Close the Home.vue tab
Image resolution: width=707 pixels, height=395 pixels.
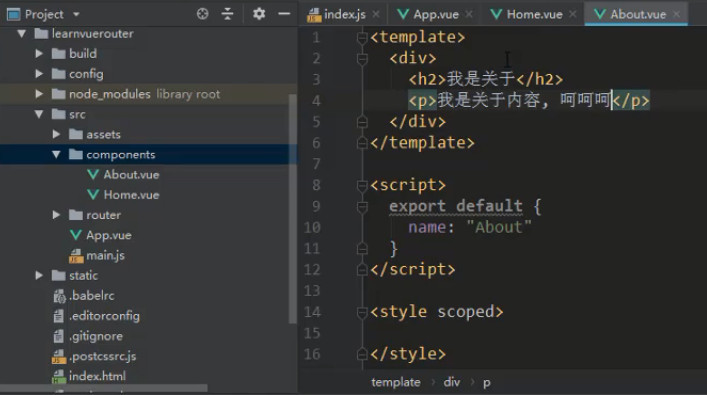click(x=573, y=14)
